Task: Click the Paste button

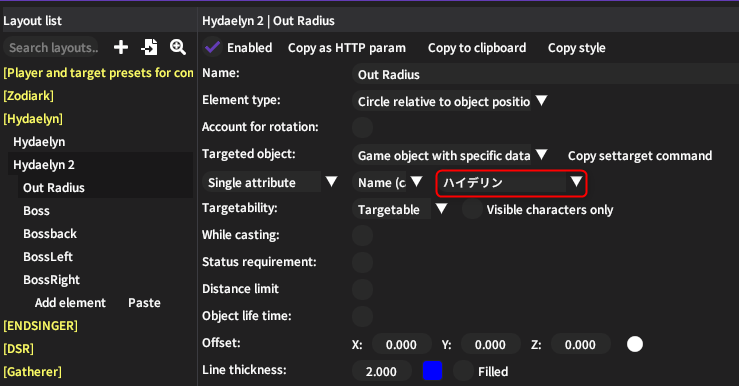Action: pos(144,303)
